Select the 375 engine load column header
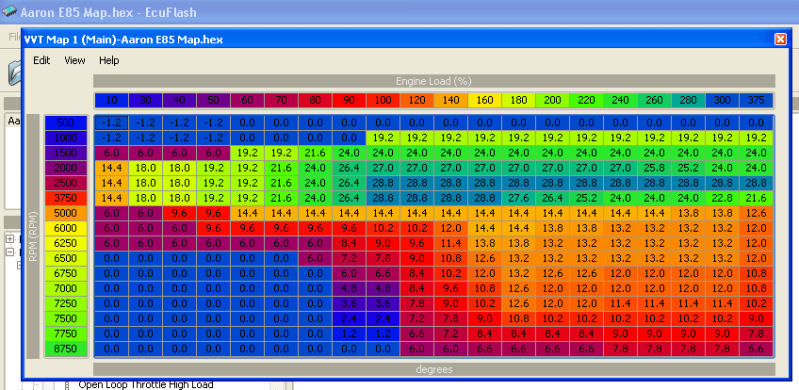The width and height of the screenshot is (799, 390). click(x=756, y=100)
